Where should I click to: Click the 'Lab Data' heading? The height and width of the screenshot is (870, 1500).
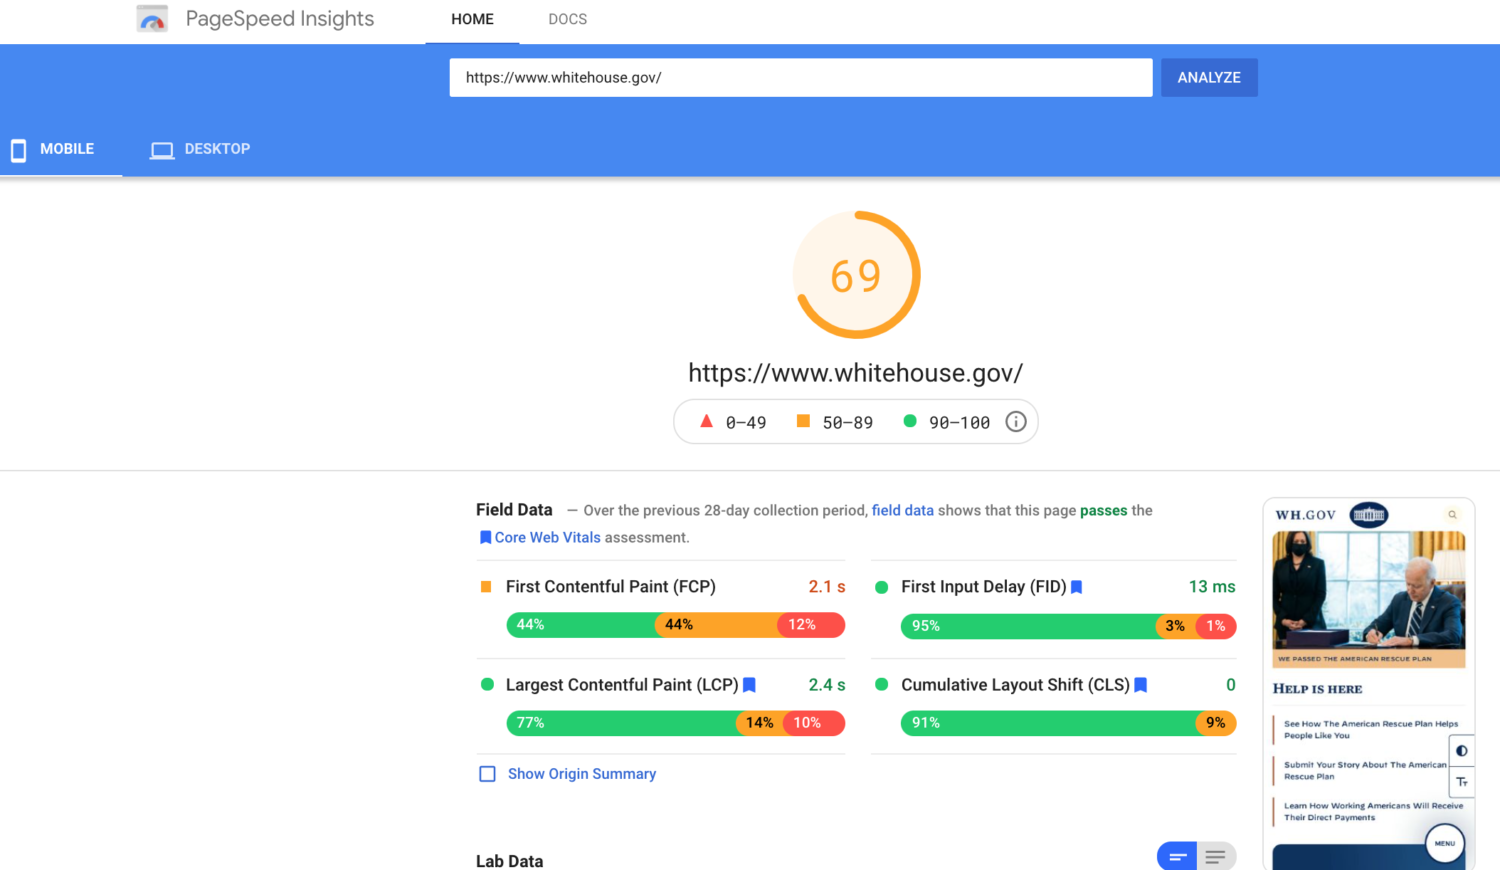click(510, 861)
